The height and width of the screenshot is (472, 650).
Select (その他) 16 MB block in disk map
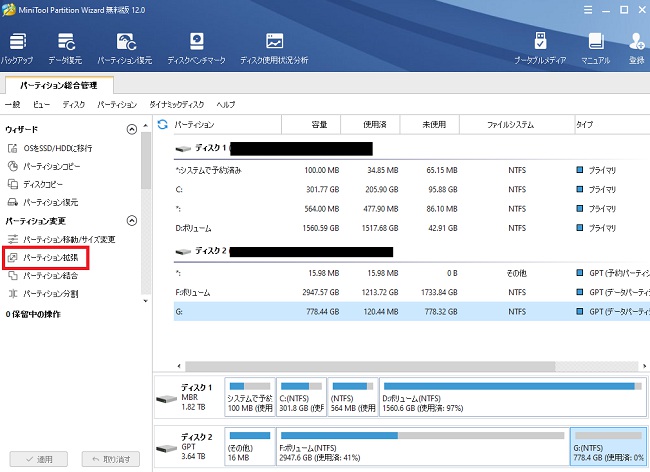[x=250, y=446]
